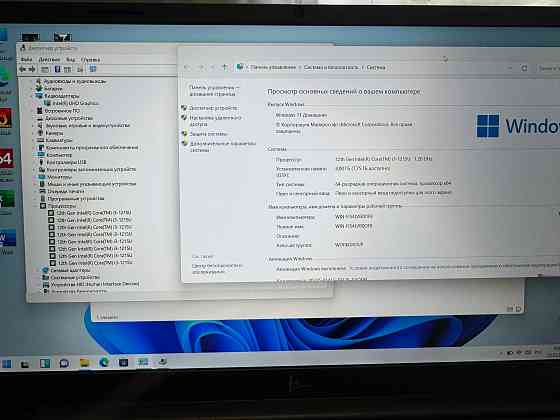Click the Мыши и иные указывающие устройства icon
The image size is (560, 420).
click(x=42, y=184)
